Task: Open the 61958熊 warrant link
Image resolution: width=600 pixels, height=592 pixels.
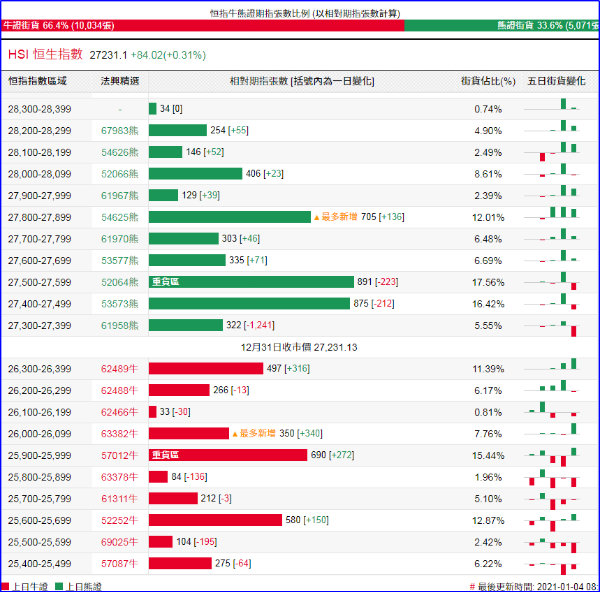Action: (119, 326)
